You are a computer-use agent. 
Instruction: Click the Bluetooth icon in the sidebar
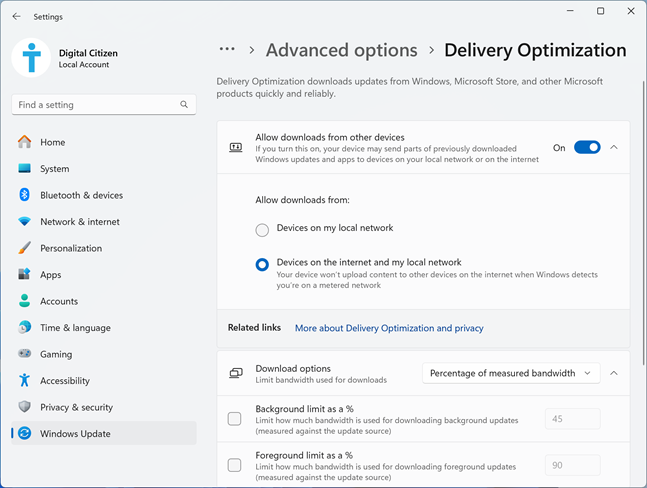point(25,195)
